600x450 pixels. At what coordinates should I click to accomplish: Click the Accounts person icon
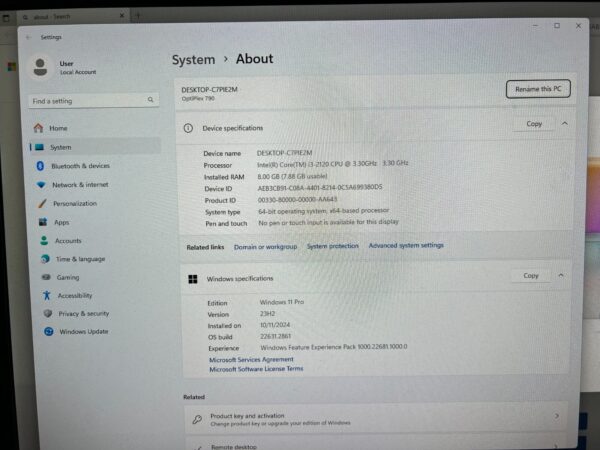click(44, 240)
